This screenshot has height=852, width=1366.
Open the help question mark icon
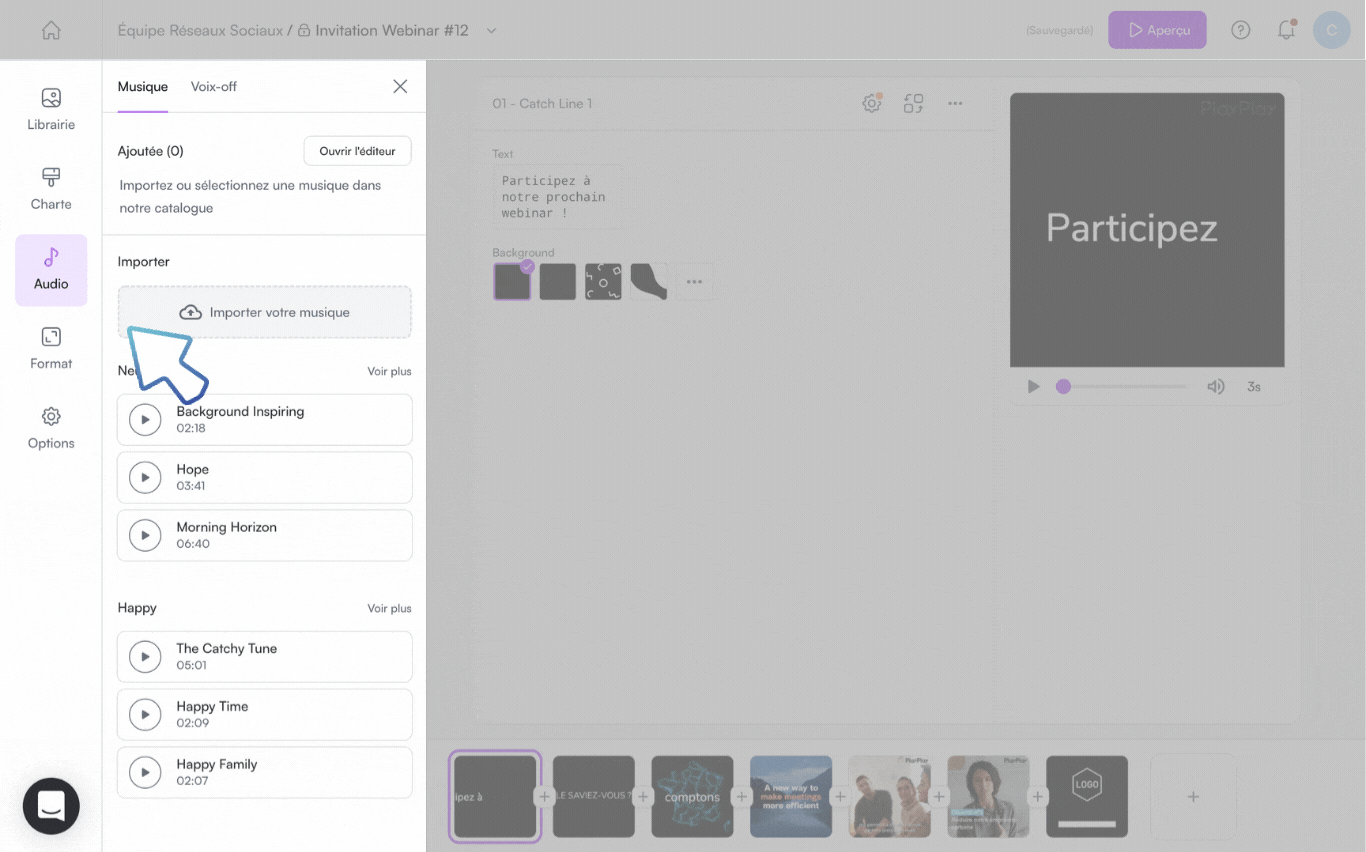tap(1241, 30)
